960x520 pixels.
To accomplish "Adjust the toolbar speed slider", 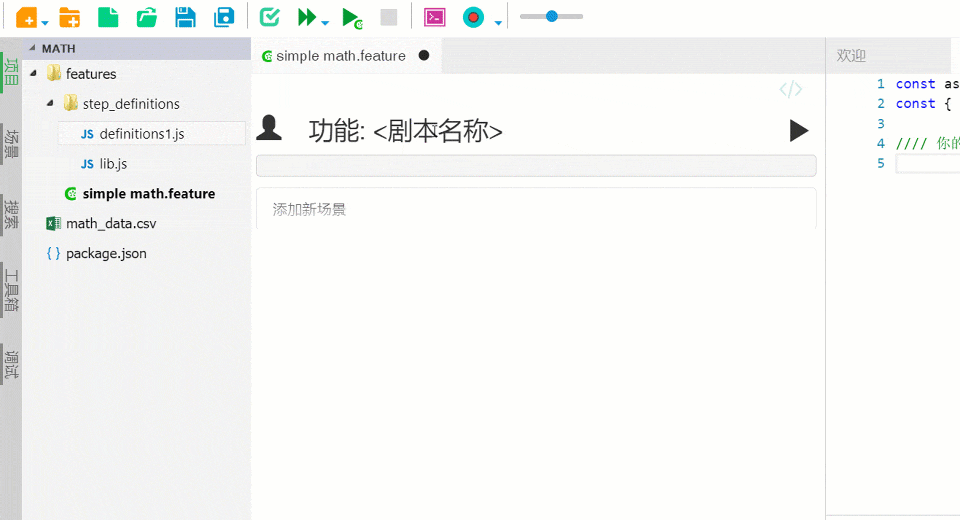I will pos(551,17).
